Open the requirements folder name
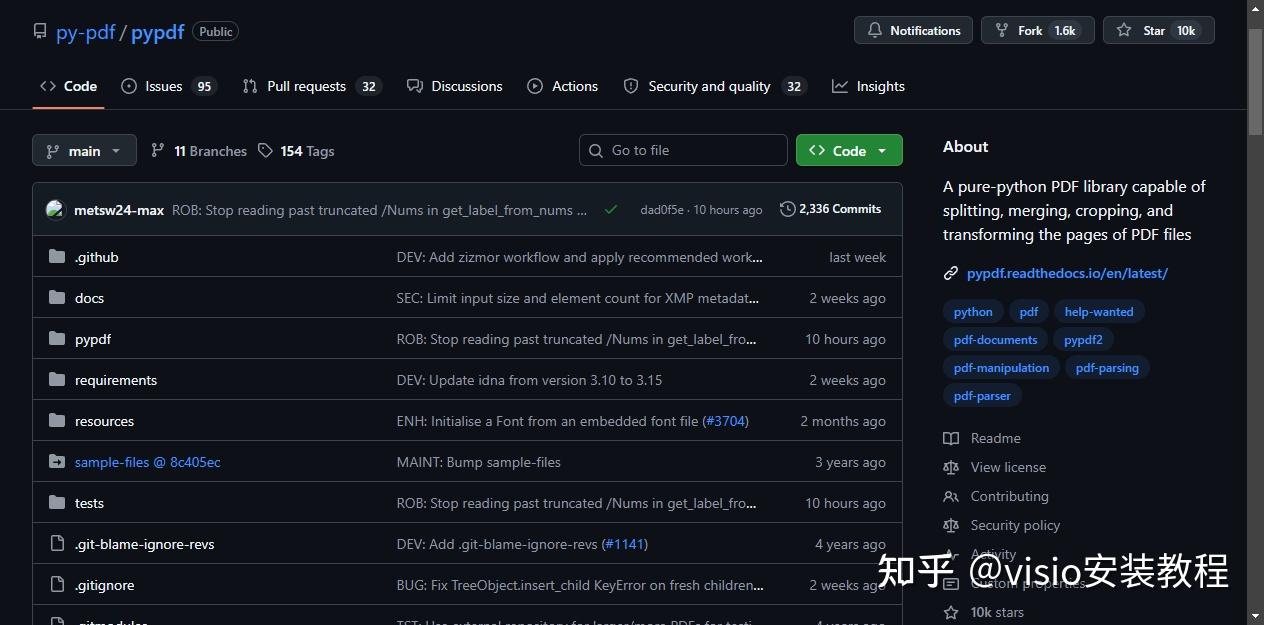 [x=116, y=380]
